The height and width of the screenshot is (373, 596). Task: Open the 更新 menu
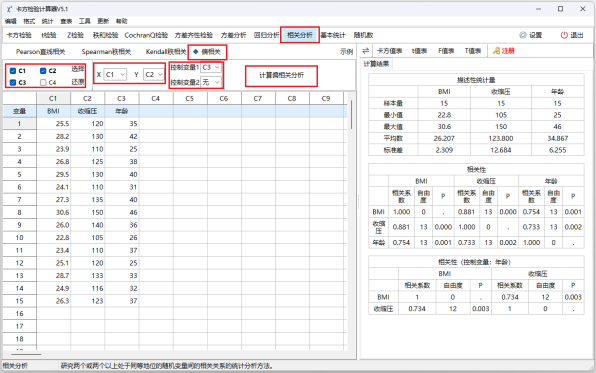(x=103, y=21)
